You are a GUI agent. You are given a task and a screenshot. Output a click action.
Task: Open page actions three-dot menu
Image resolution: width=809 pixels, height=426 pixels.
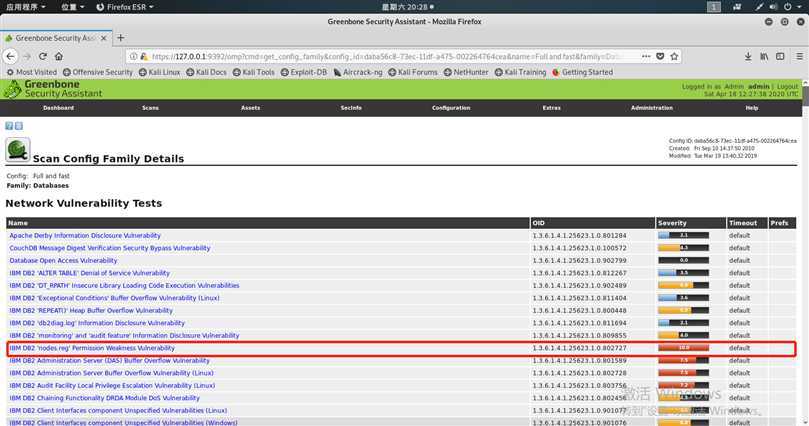[x=646, y=56]
